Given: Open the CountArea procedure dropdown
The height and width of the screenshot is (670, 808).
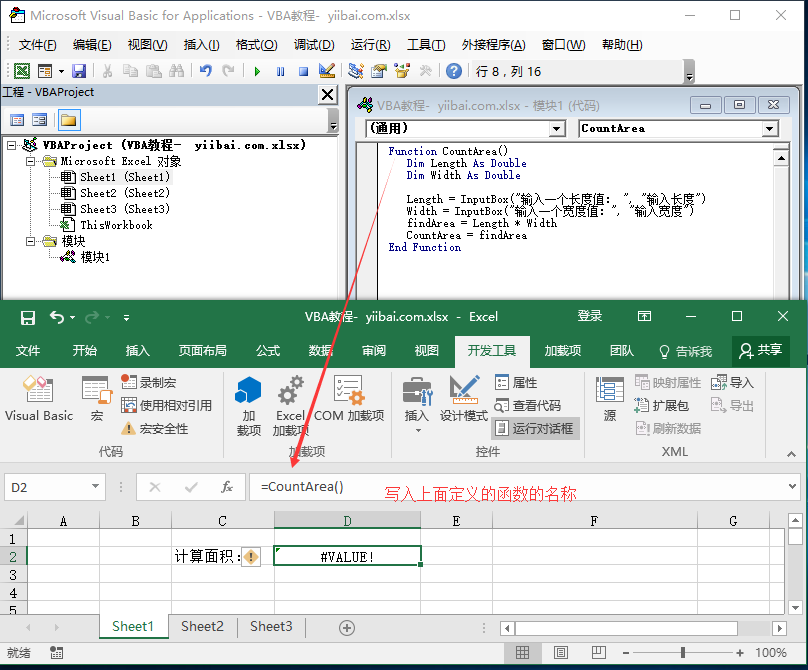Looking at the screenshot, I should [769, 129].
